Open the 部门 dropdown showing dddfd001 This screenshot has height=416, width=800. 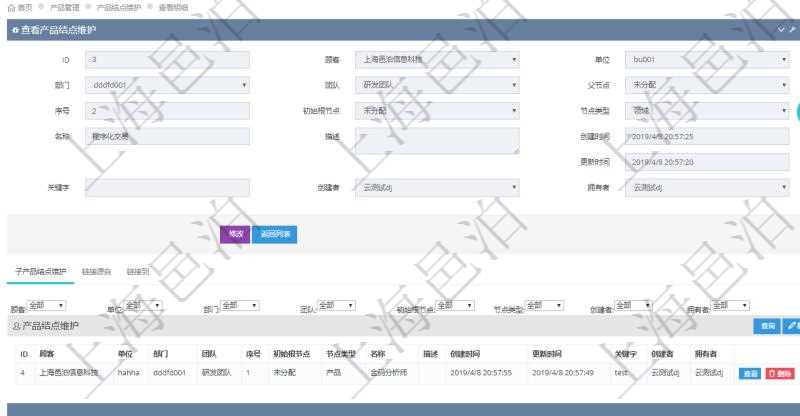coord(167,85)
